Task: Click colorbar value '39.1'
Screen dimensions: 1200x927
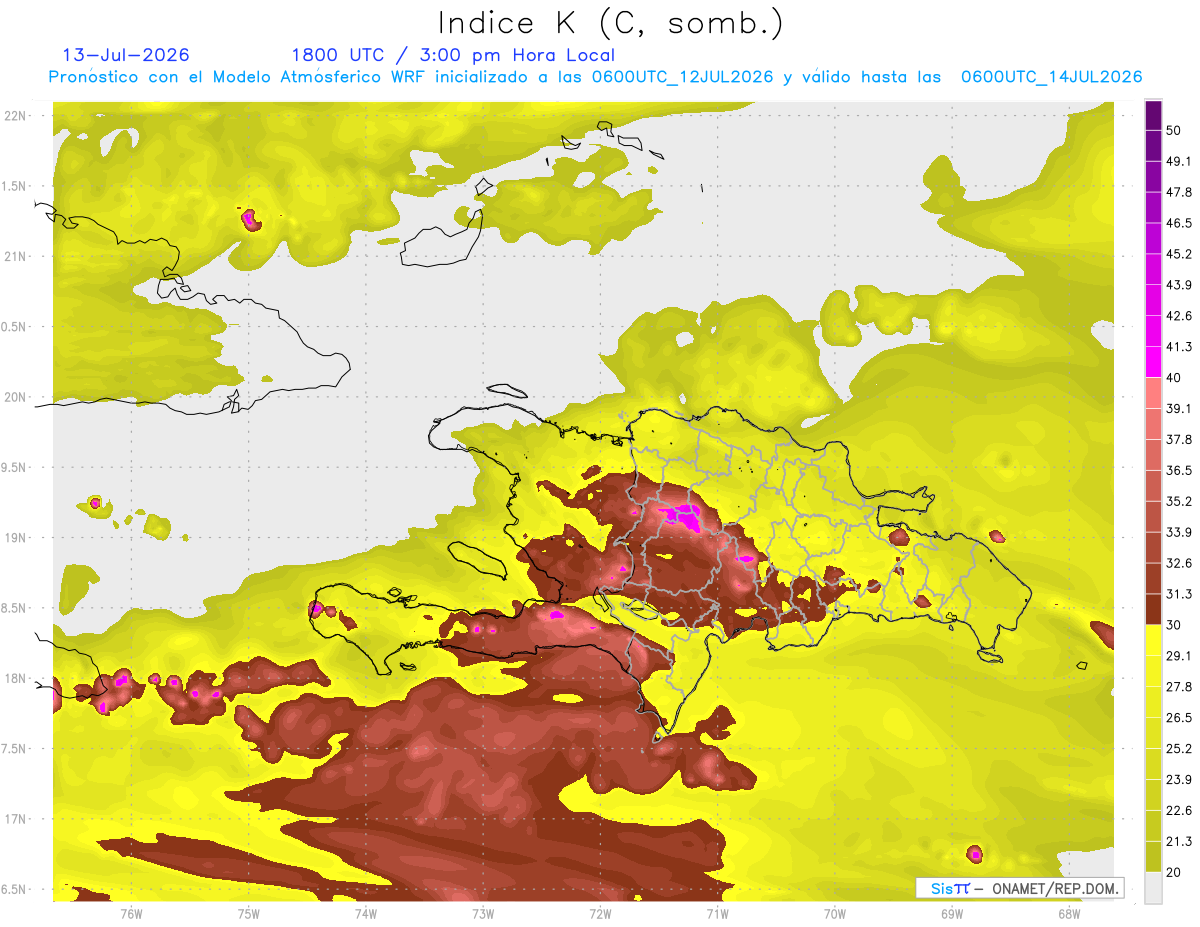Action: click(1180, 408)
